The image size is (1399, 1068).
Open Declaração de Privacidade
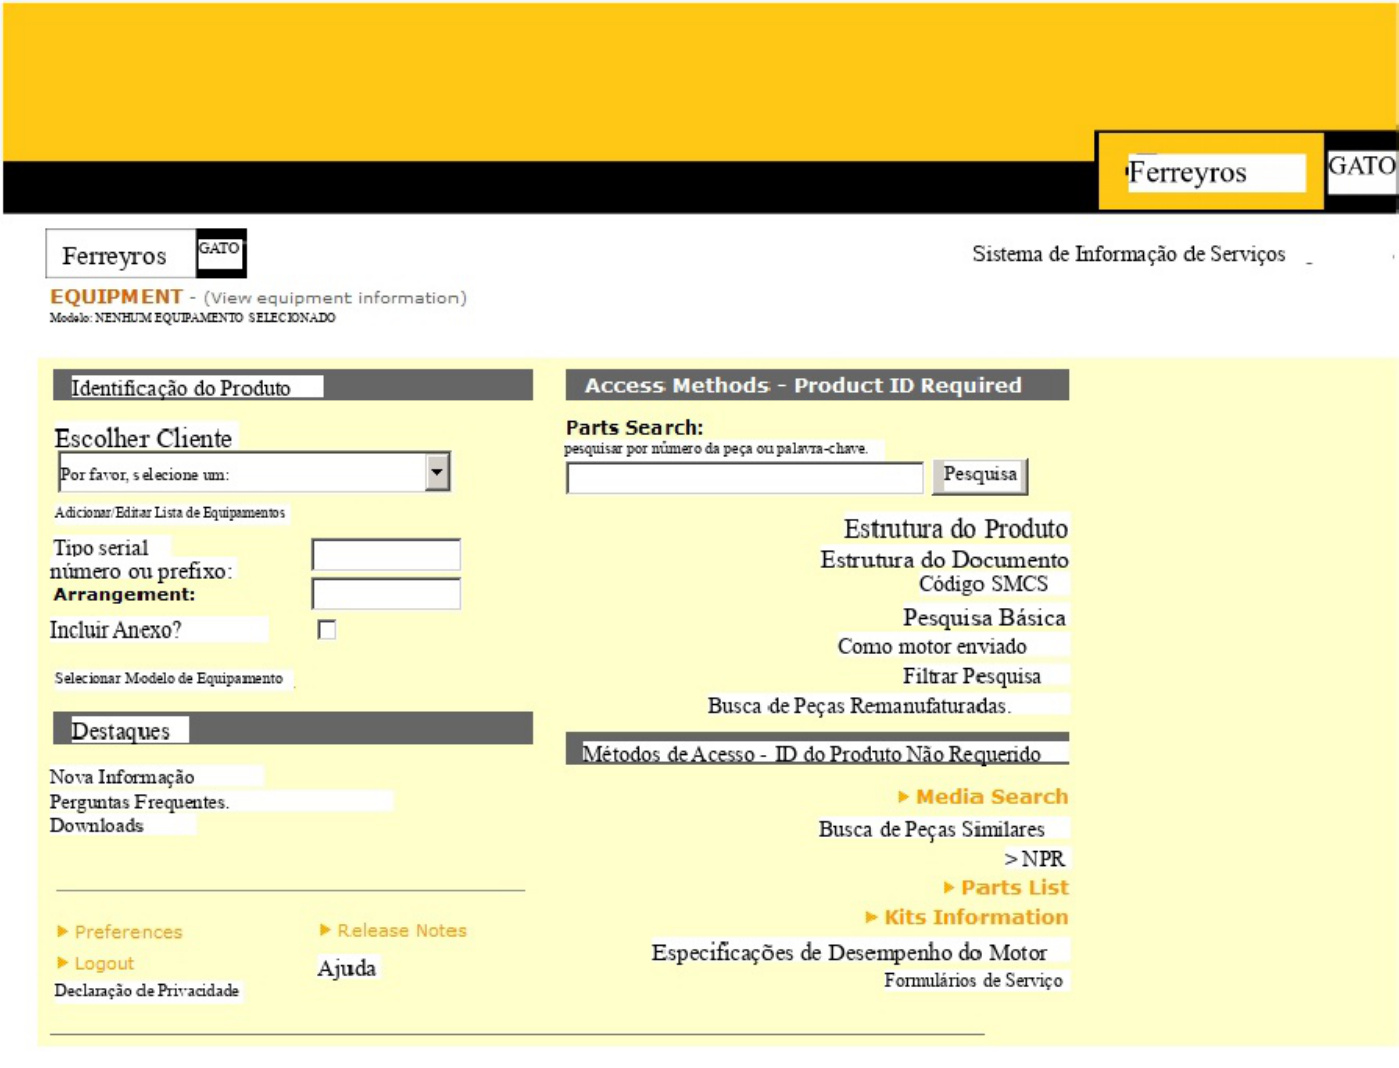(147, 991)
